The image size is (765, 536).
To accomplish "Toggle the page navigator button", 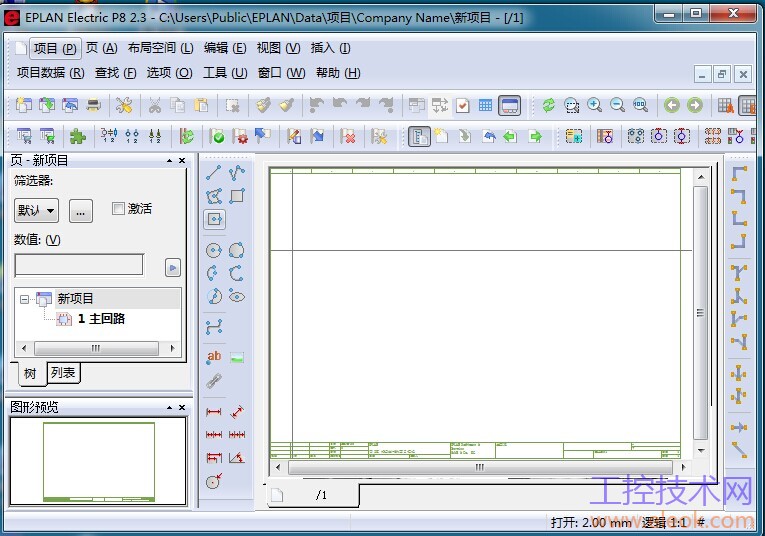I will pyautogui.click(x=419, y=137).
